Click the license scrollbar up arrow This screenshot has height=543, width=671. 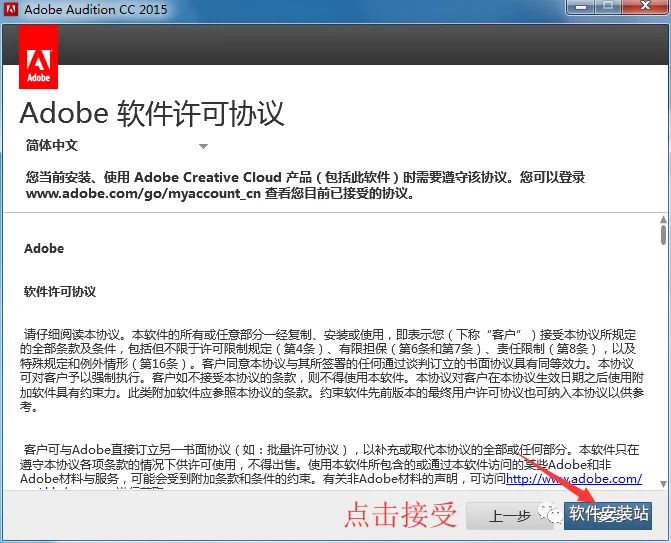(663, 220)
